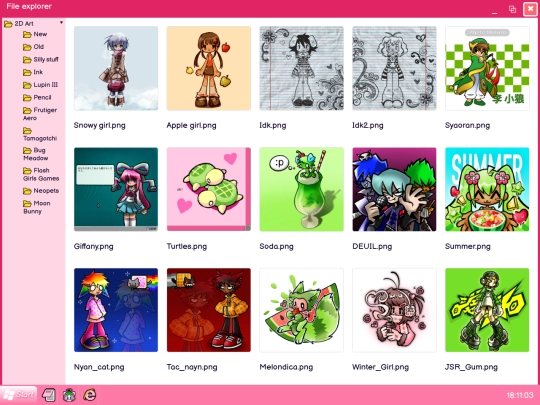Select the Giffany.png thumbnail
This screenshot has width=540, height=405.
(x=116, y=189)
